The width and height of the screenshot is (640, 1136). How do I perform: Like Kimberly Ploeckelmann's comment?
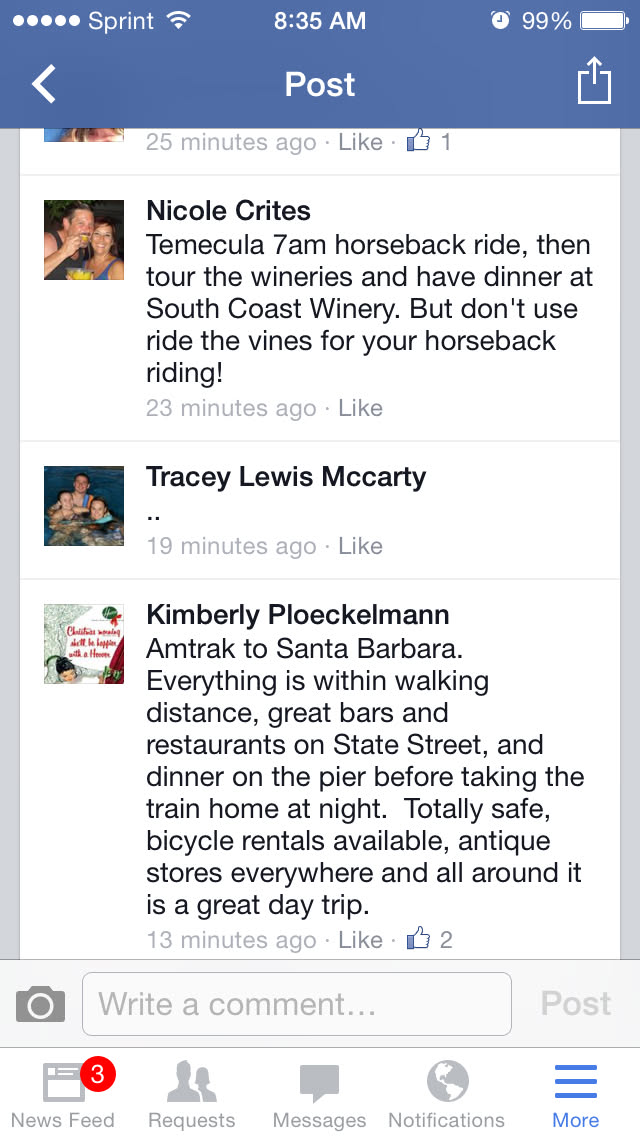click(360, 940)
